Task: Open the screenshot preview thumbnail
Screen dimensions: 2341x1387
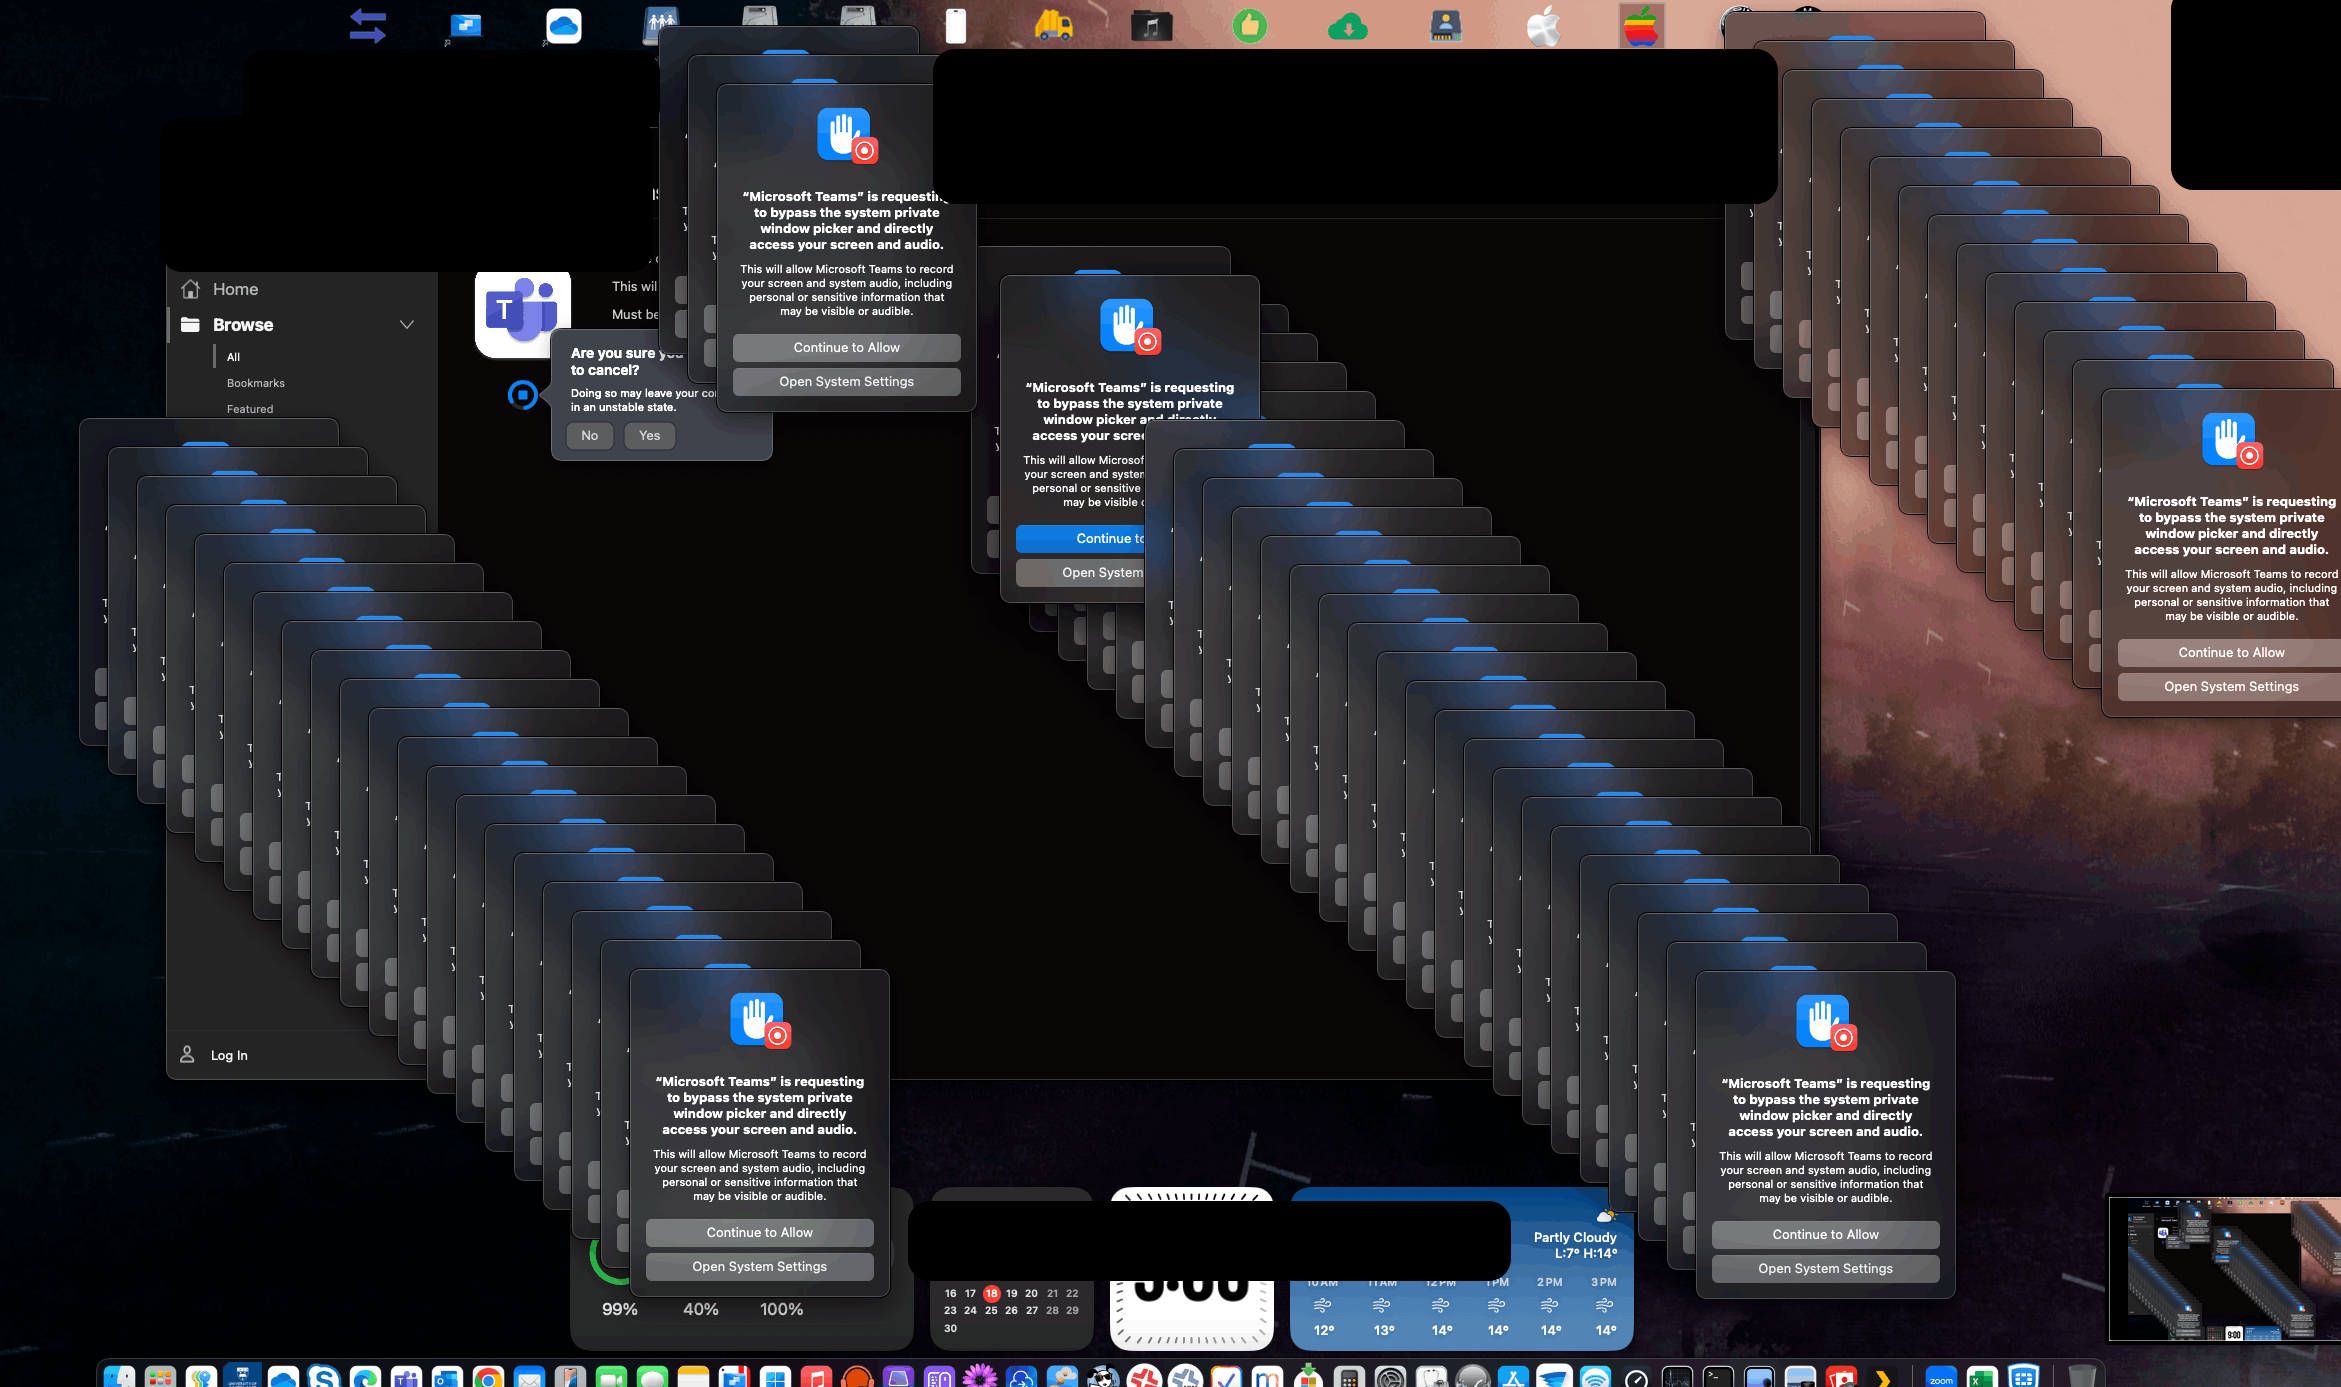Action: point(2224,1268)
